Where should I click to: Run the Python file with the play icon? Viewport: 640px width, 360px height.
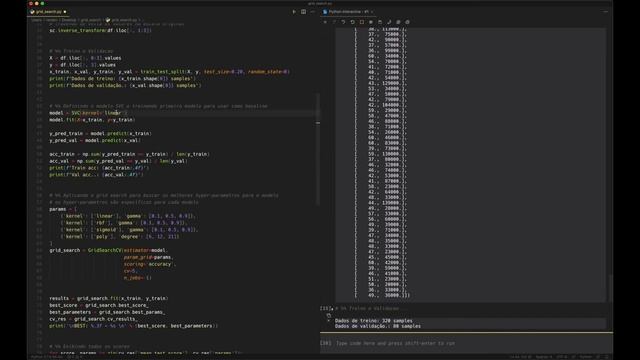(294, 12)
